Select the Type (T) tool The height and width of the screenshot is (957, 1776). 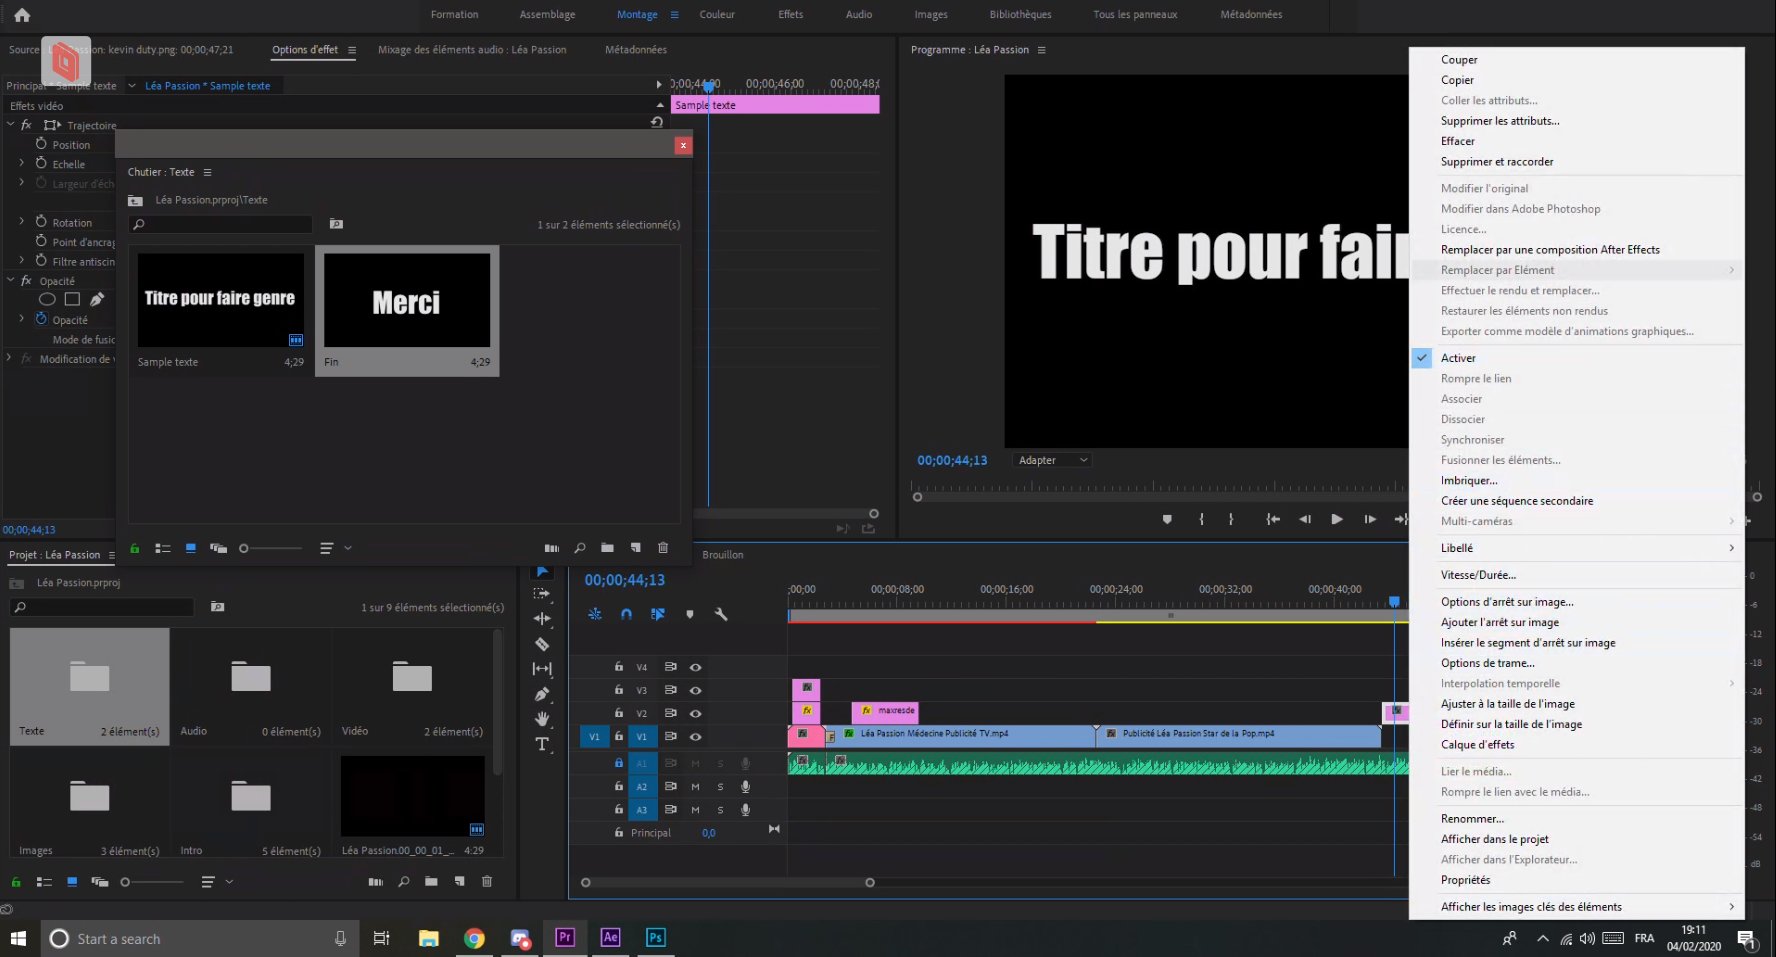[x=542, y=744]
